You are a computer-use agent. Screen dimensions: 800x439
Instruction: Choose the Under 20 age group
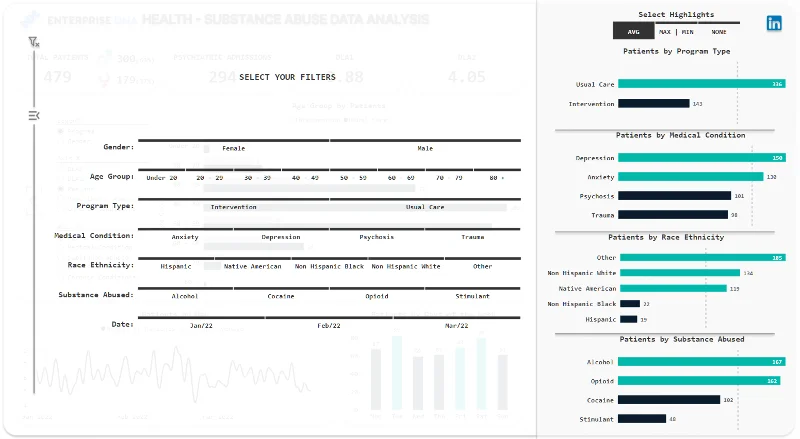point(162,178)
